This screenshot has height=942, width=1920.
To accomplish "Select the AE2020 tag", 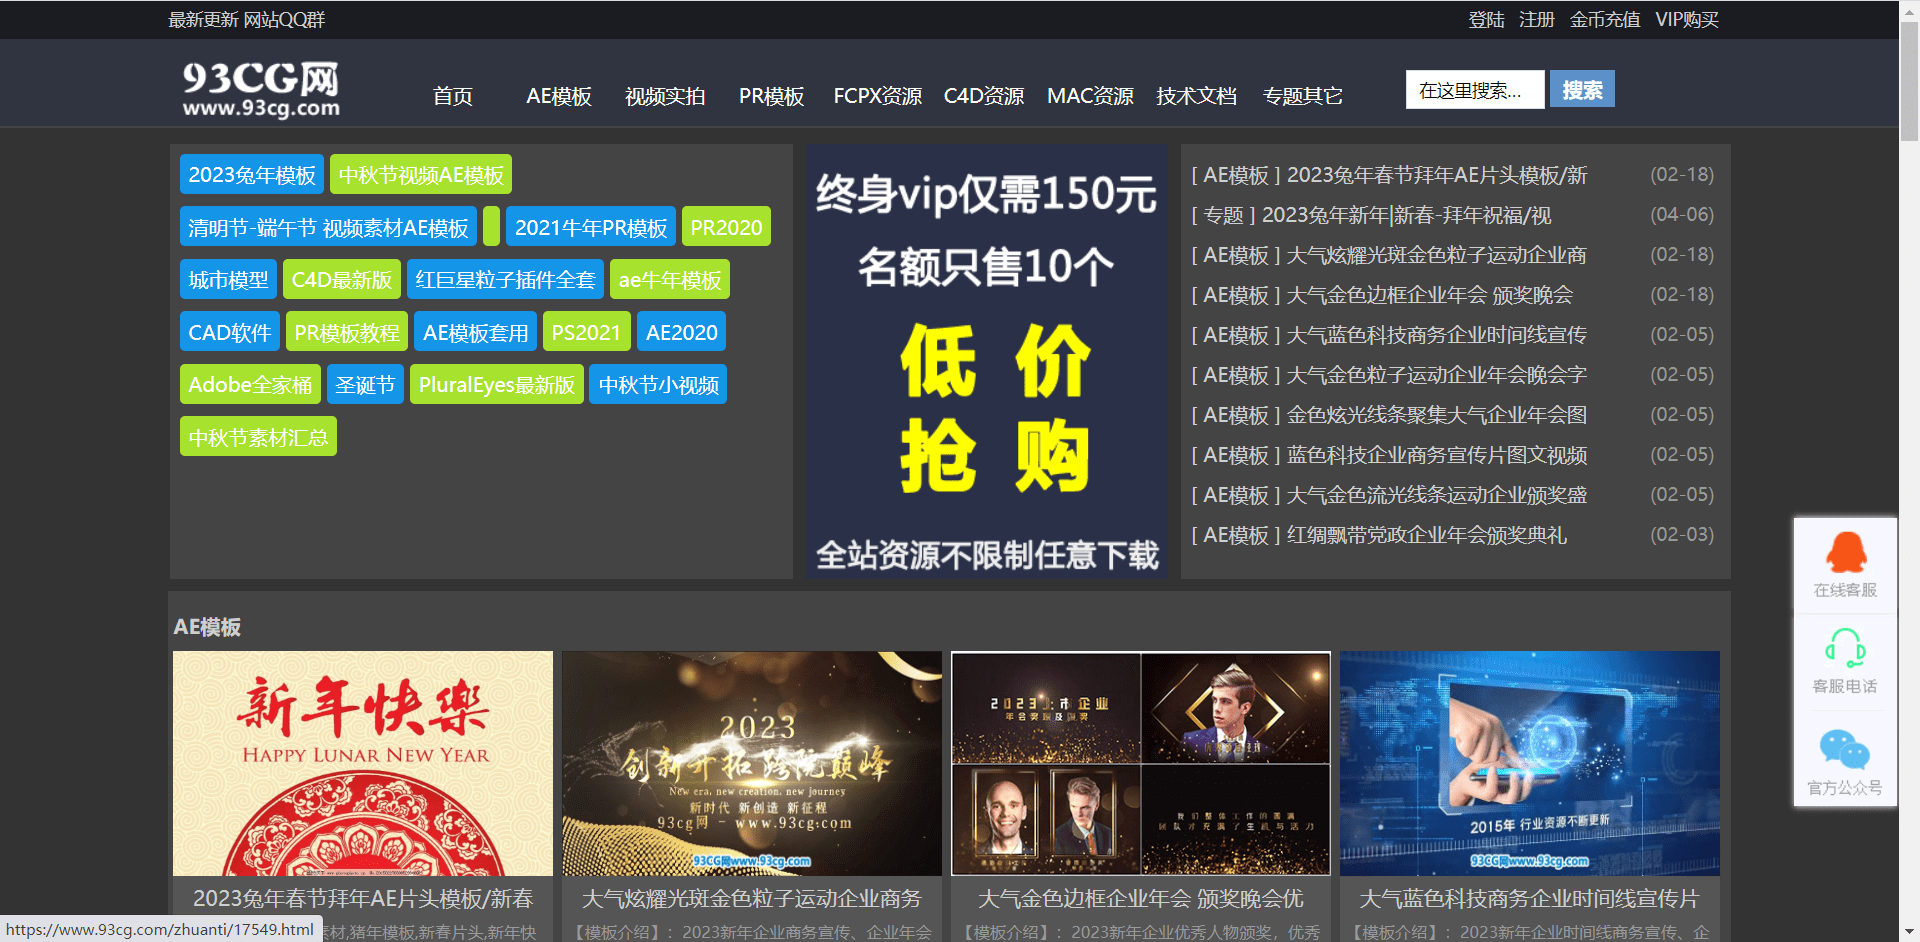I will pyautogui.click(x=681, y=332).
